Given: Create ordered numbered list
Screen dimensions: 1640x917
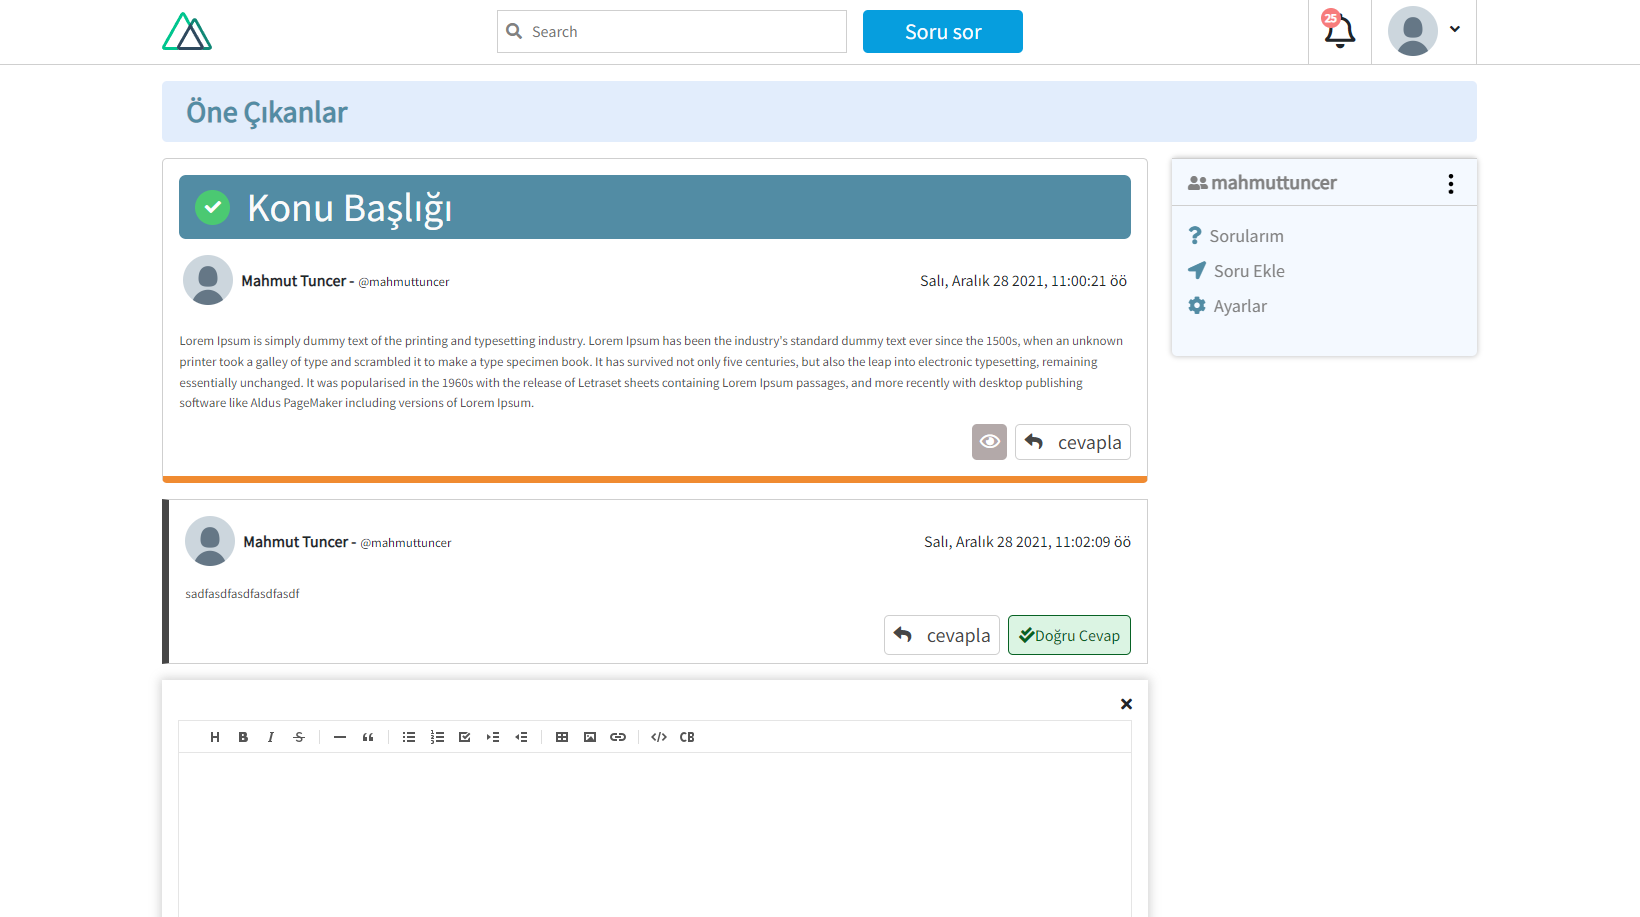Looking at the screenshot, I should pyautogui.click(x=437, y=737).
